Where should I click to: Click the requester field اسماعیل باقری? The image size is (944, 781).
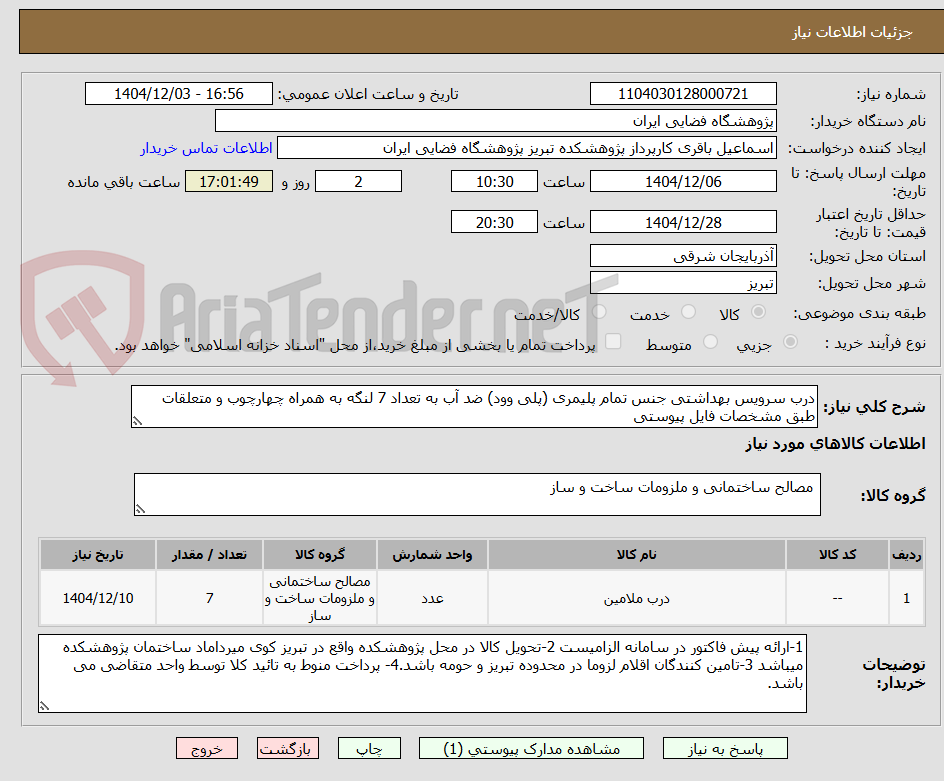pyautogui.click(x=527, y=148)
